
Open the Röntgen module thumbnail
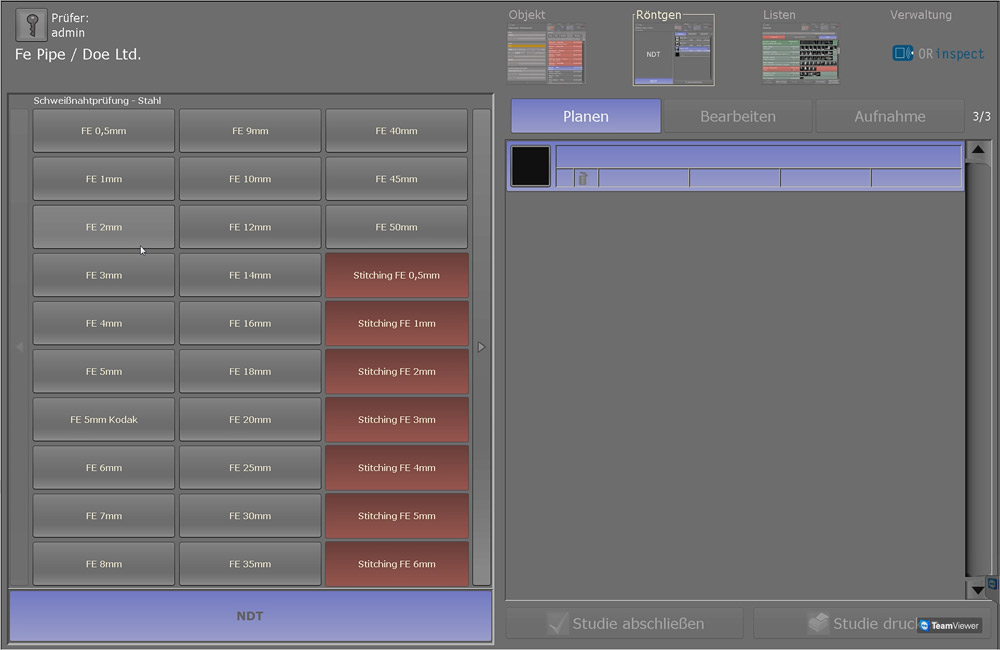pyautogui.click(x=673, y=50)
